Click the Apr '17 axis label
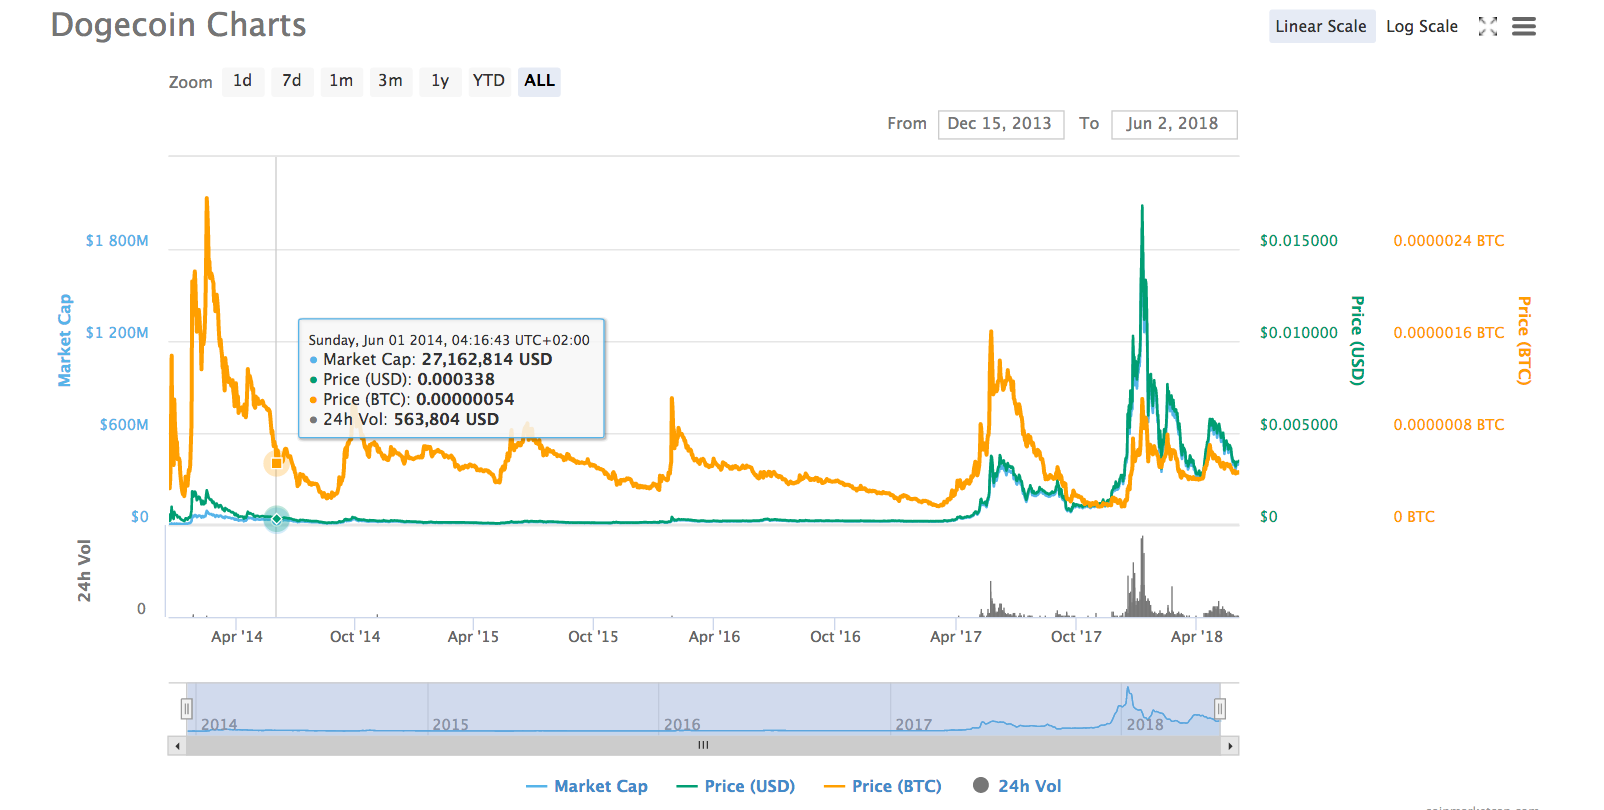 (x=956, y=637)
